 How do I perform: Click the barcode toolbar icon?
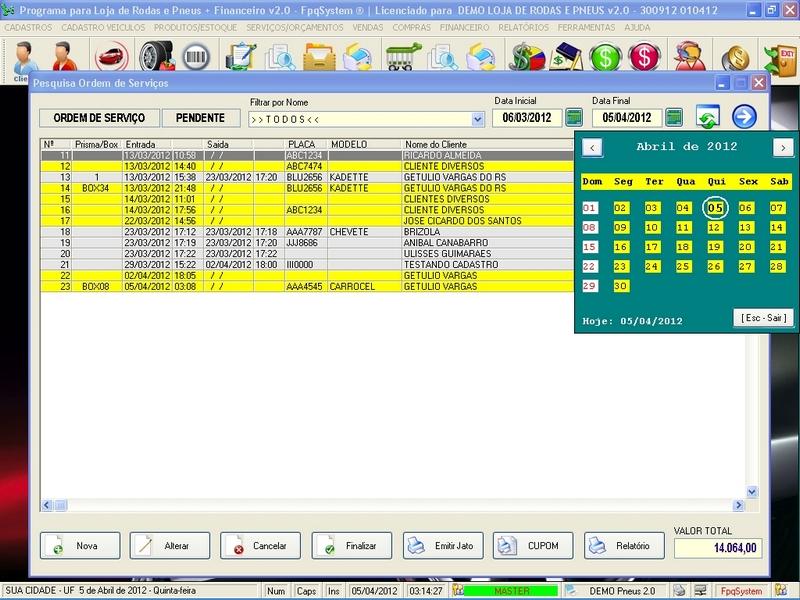pyautogui.click(x=197, y=55)
